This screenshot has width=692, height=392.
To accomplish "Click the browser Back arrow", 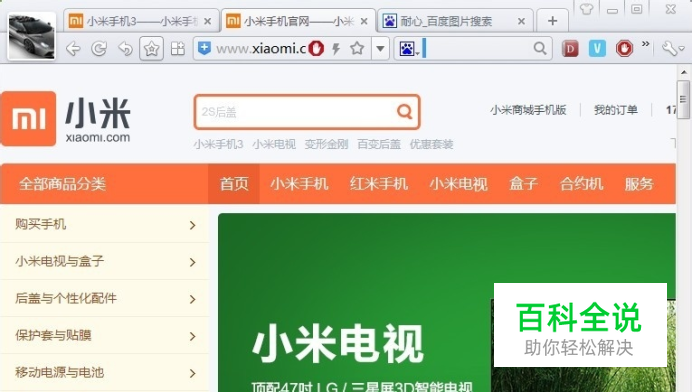I will (73, 49).
